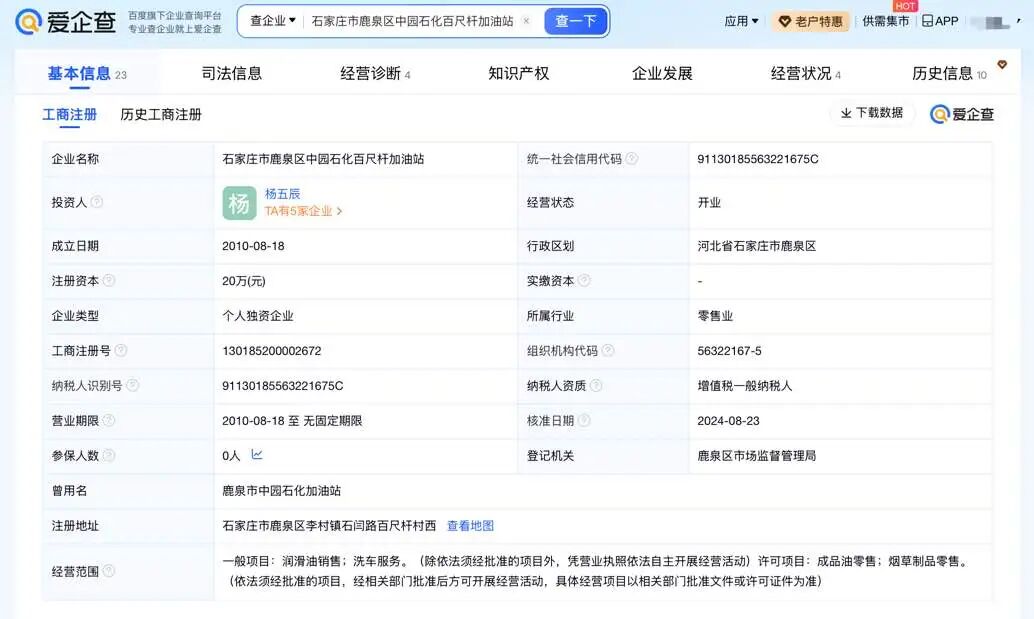This screenshot has height=619, width=1034.
Task: Click the 爱企查 logo in header
Action: (65, 22)
